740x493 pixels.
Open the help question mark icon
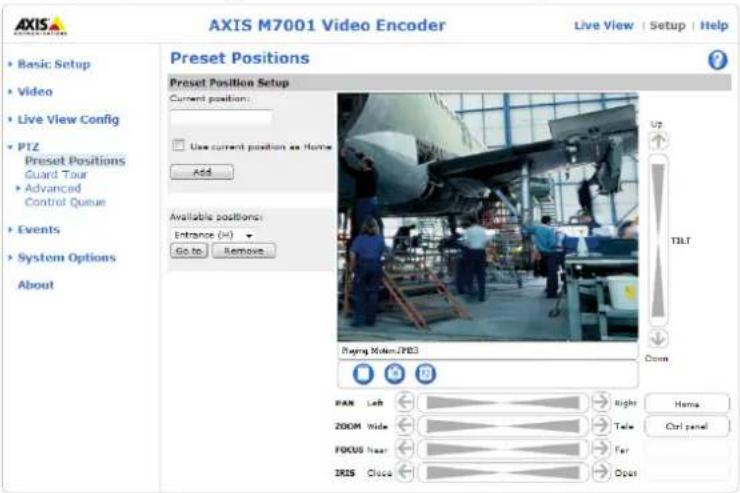(x=717, y=60)
